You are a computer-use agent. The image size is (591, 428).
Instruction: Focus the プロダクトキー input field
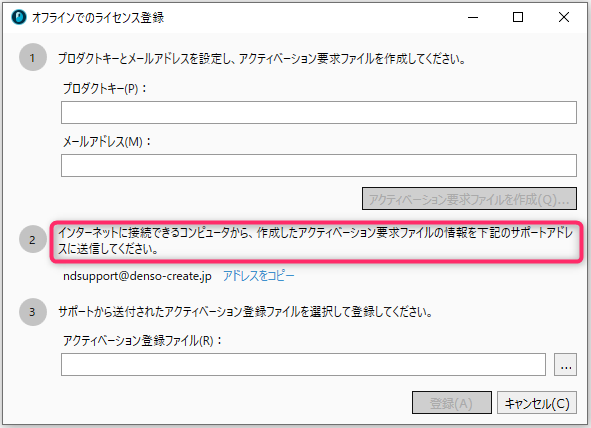coord(319,112)
